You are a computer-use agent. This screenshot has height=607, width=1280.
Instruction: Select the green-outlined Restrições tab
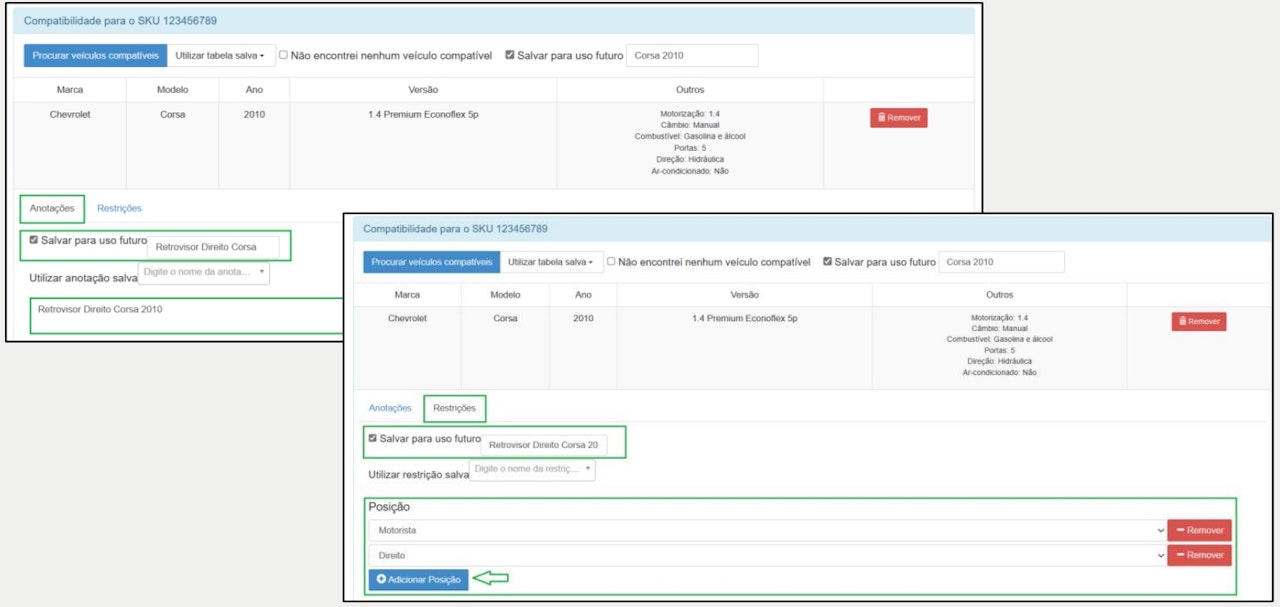click(x=454, y=408)
